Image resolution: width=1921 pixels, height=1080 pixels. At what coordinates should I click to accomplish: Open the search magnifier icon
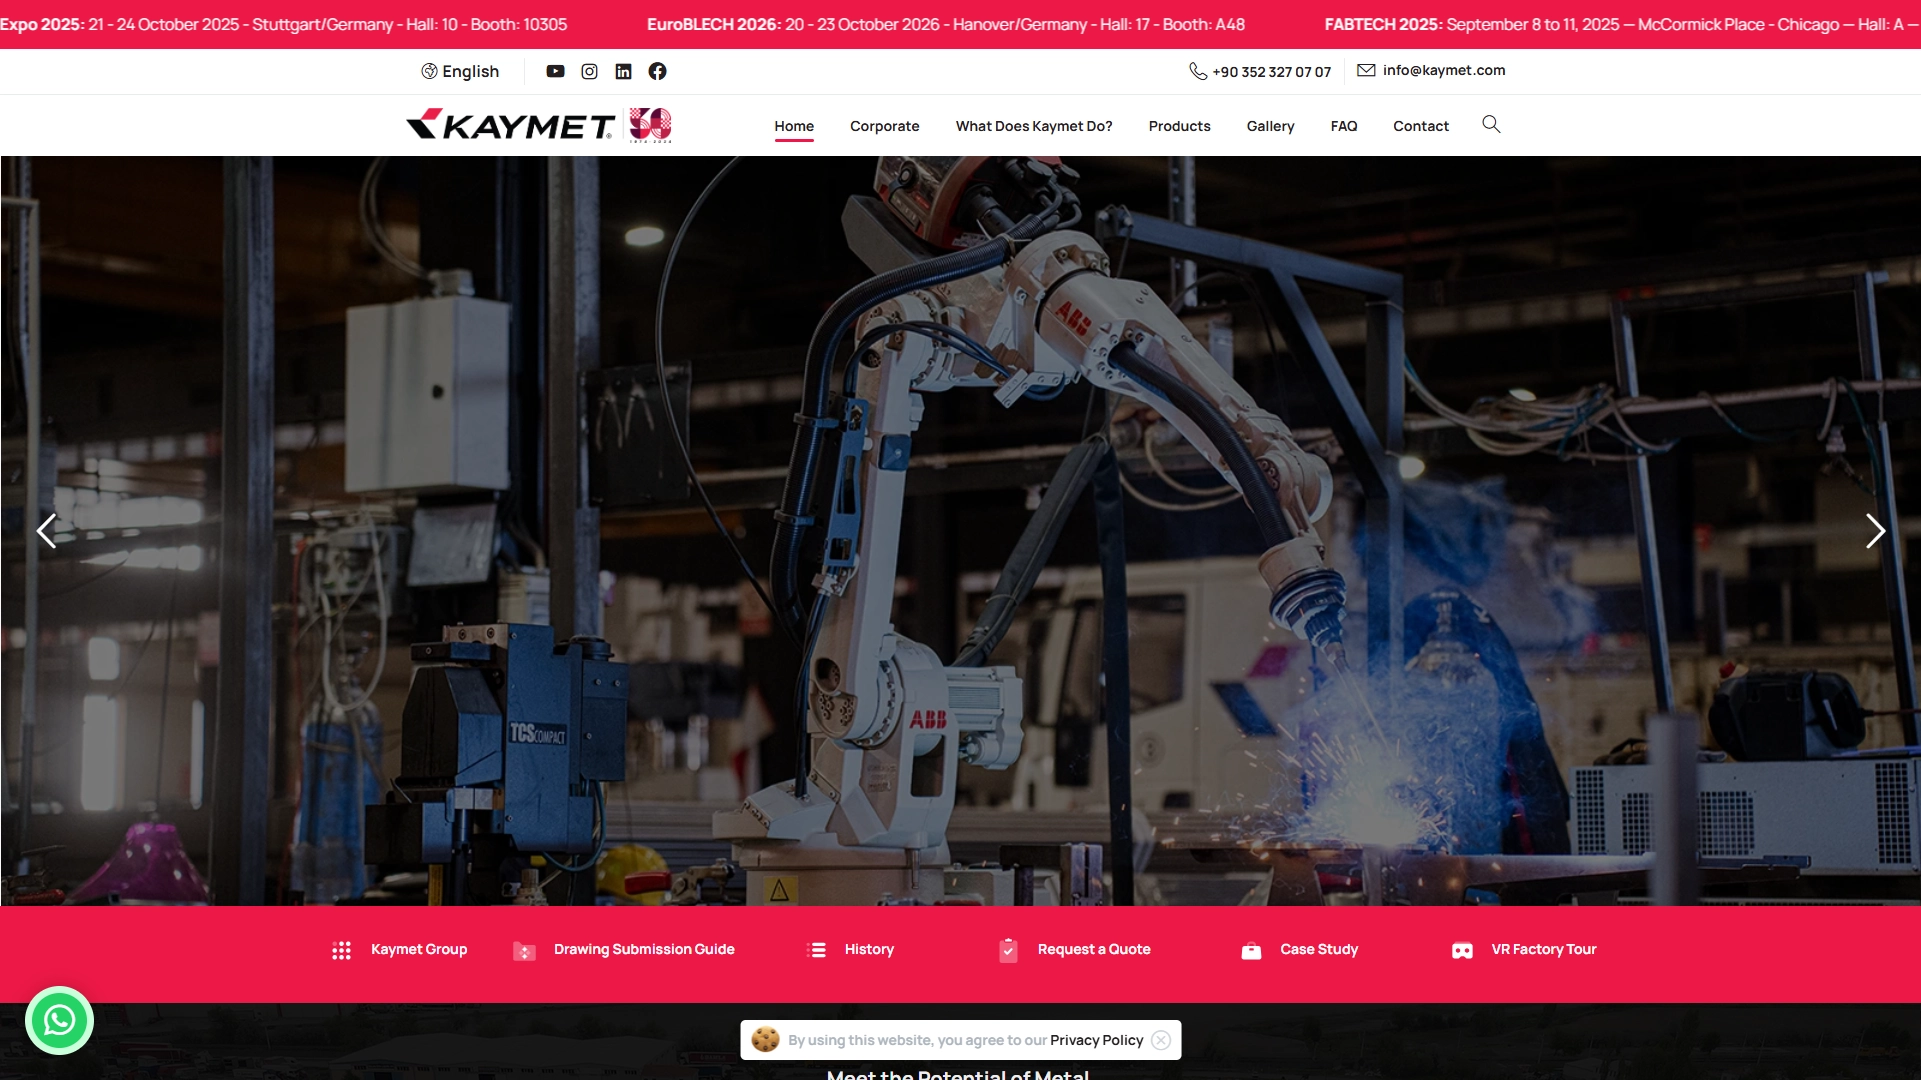tap(1491, 124)
